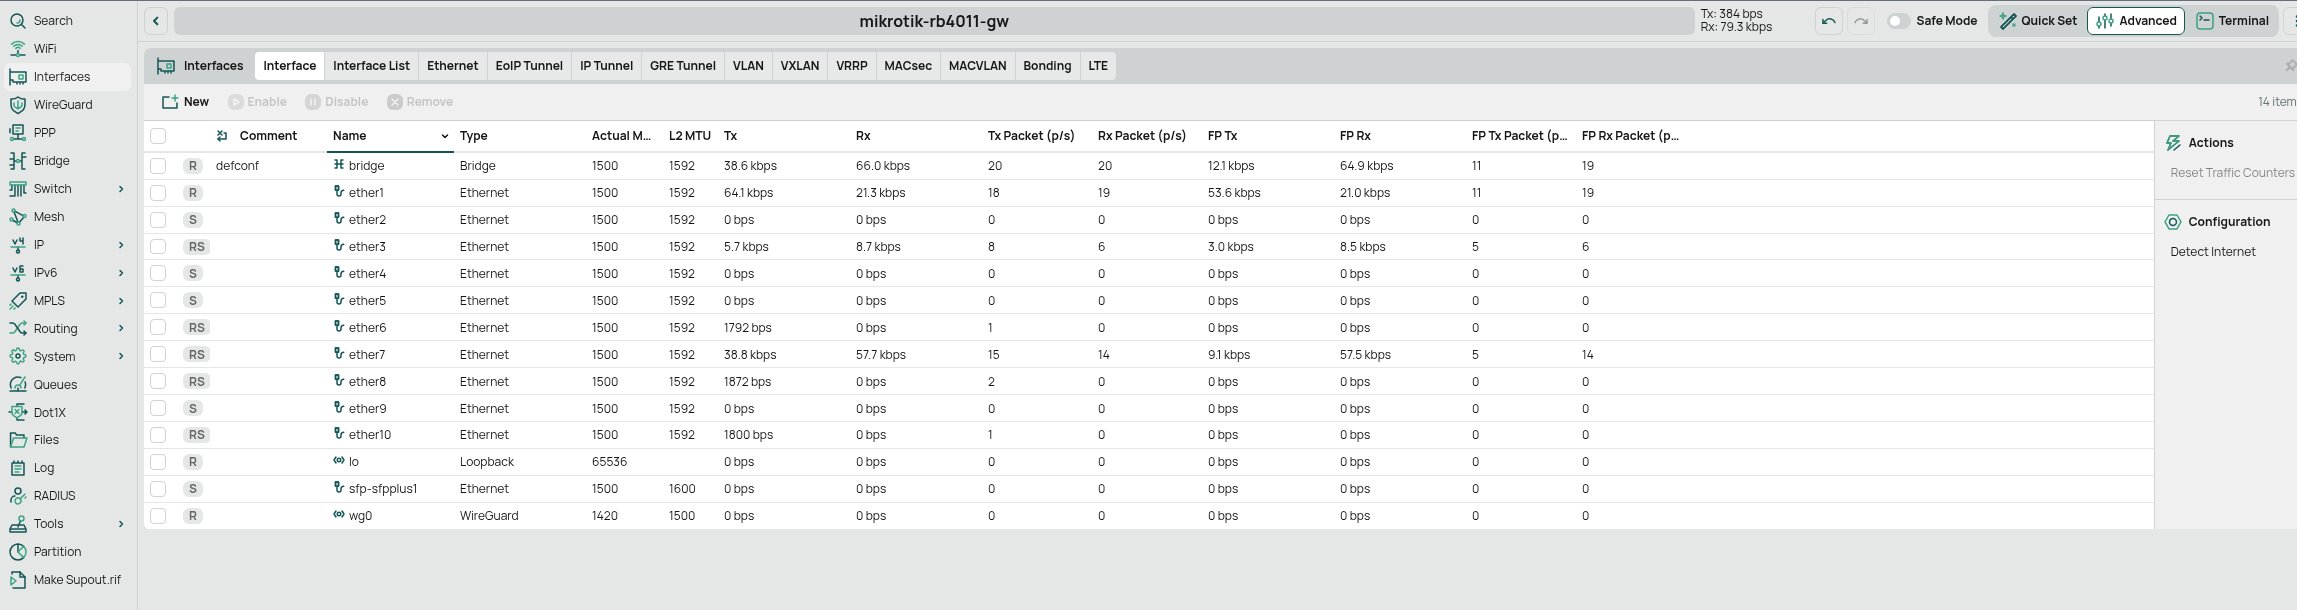Open the Partition section icon

pyautogui.click(x=17, y=551)
